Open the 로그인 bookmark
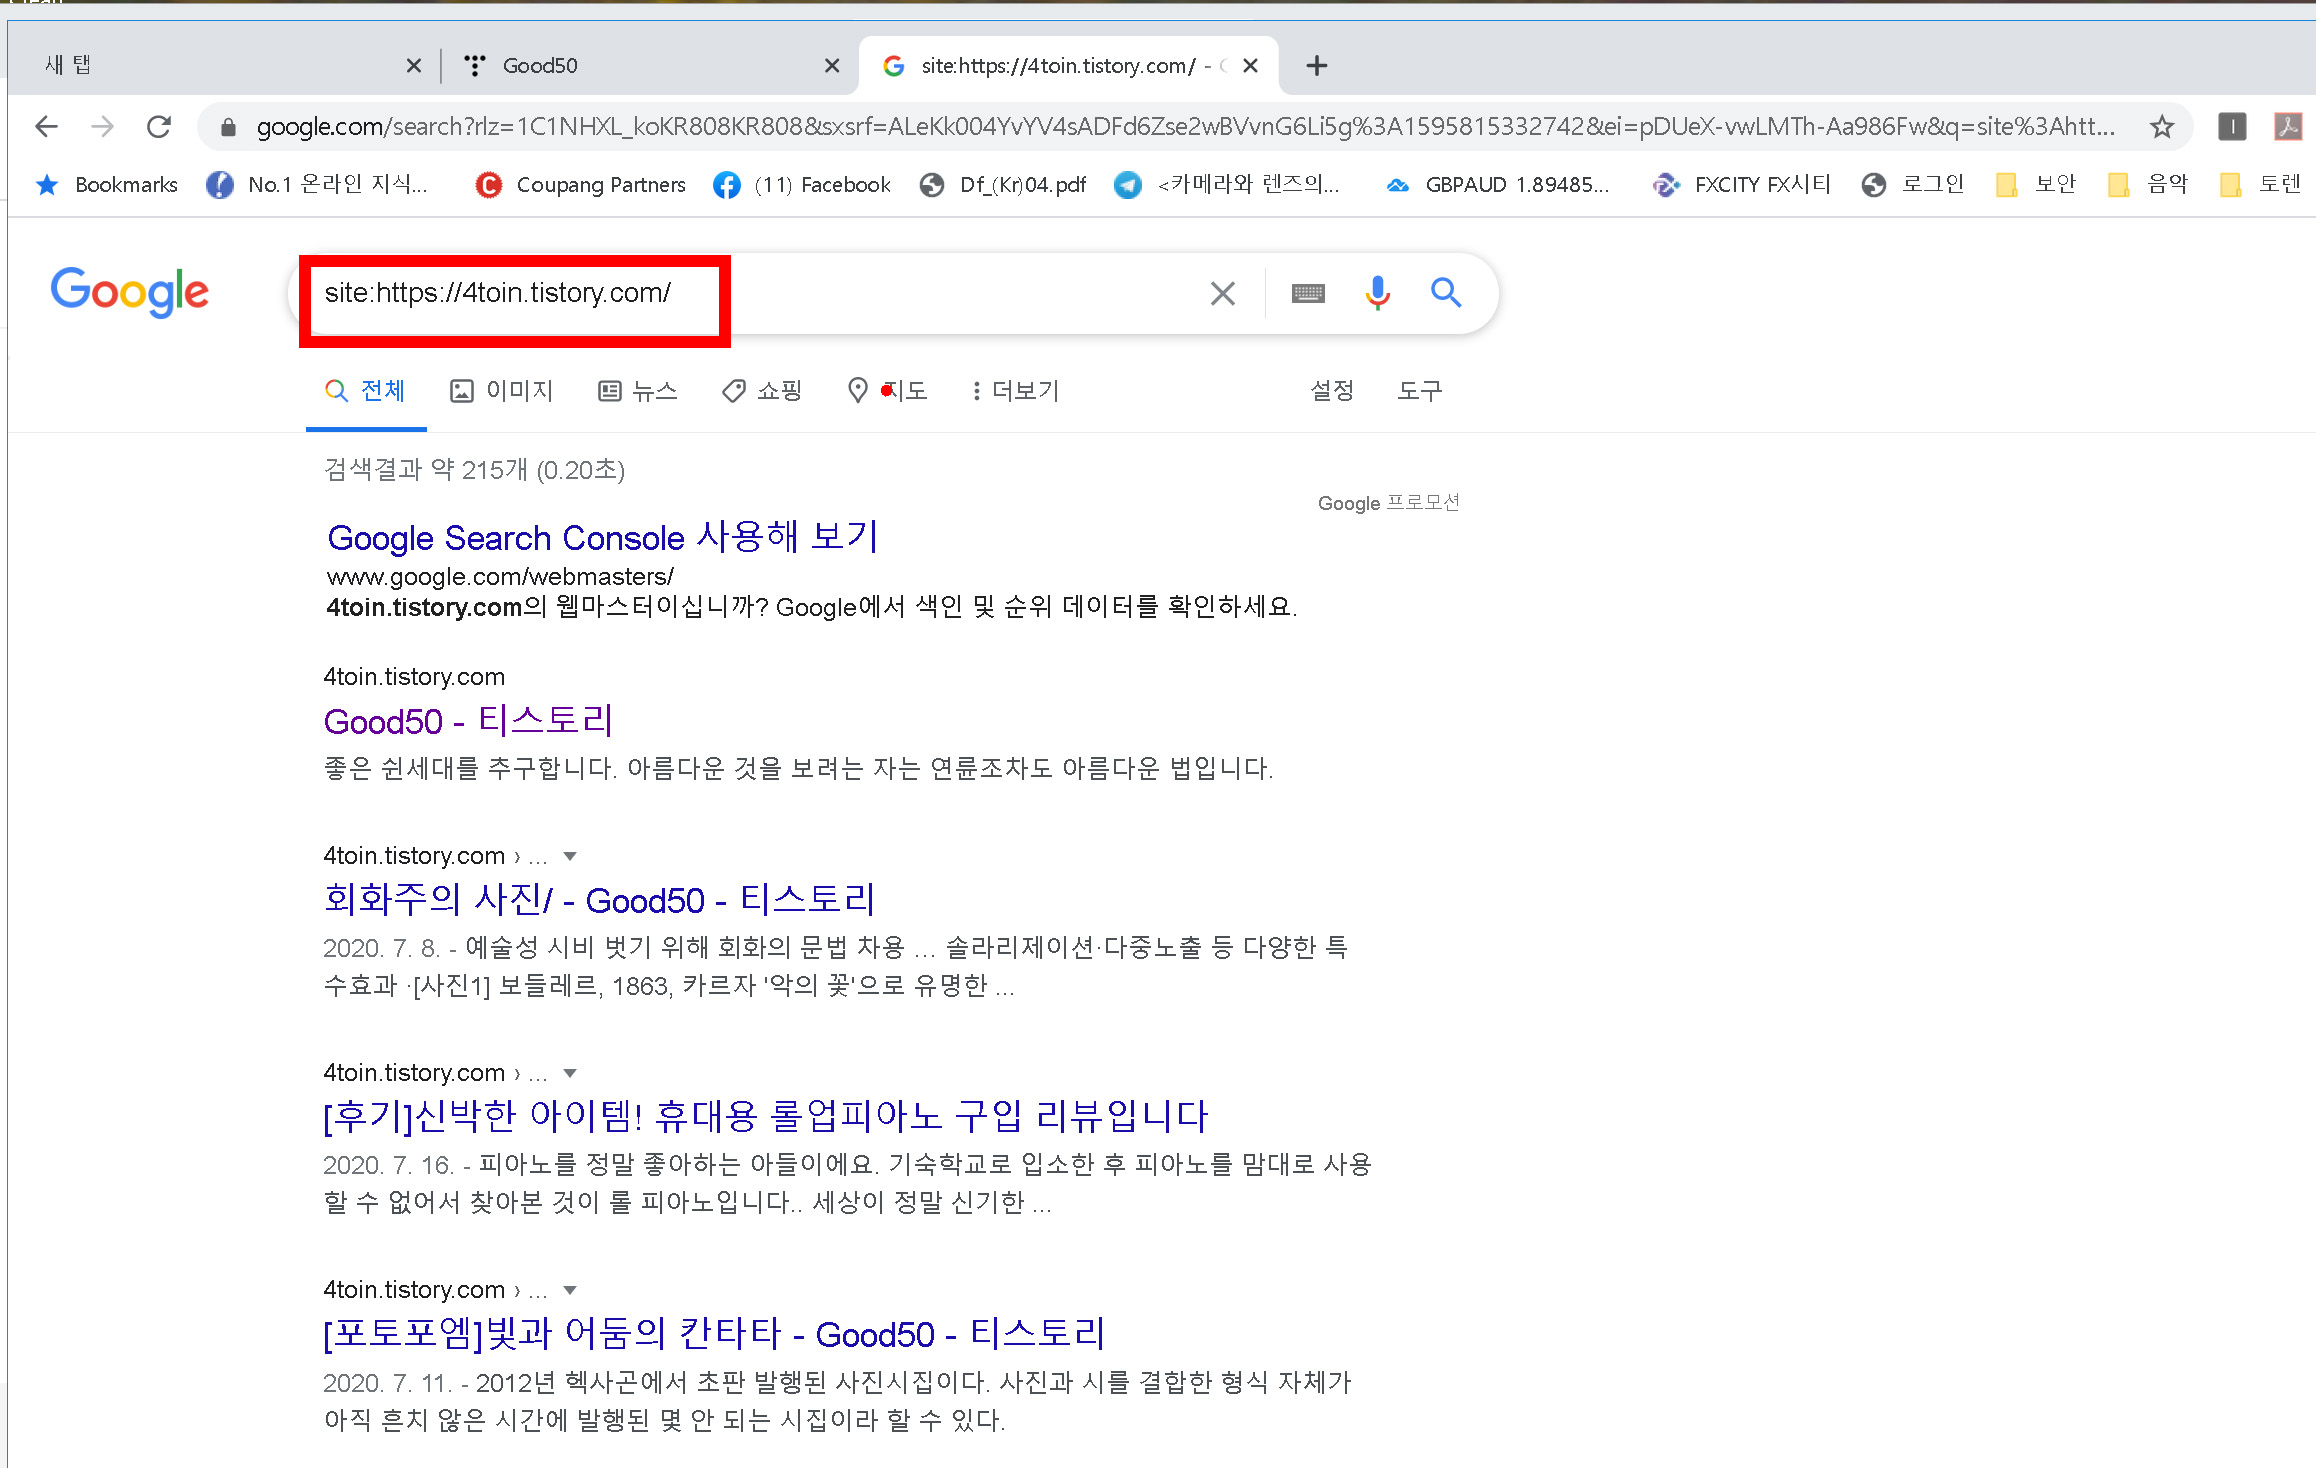The image size is (2316, 1468). (1913, 185)
